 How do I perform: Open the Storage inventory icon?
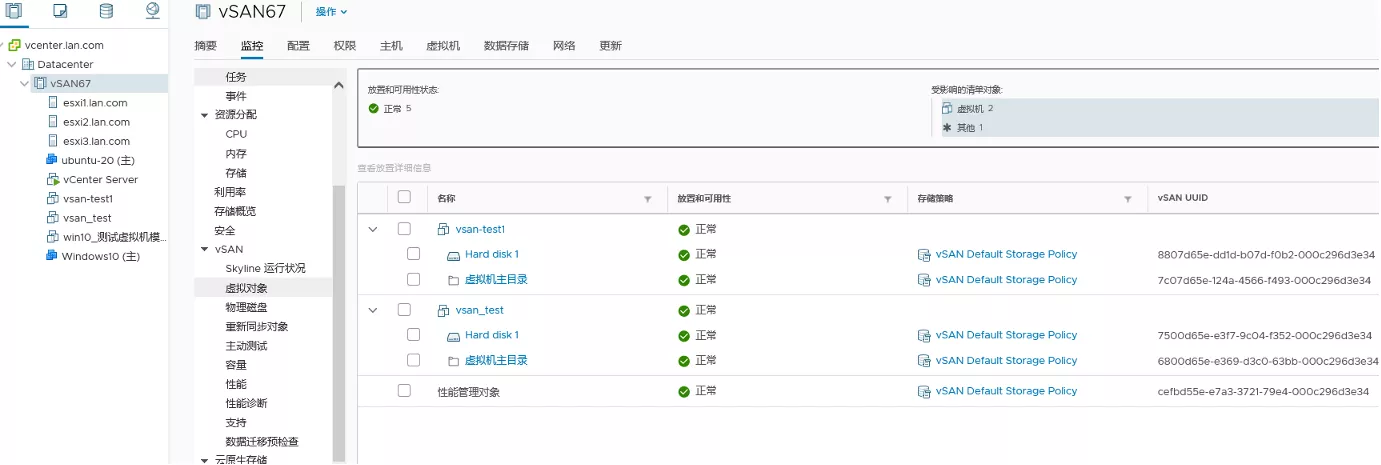coord(106,11)
